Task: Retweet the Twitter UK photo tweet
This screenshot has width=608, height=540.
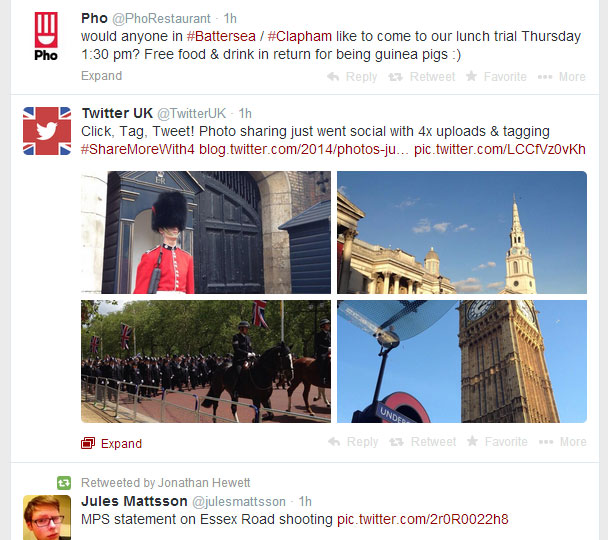Action: [423, 442]
